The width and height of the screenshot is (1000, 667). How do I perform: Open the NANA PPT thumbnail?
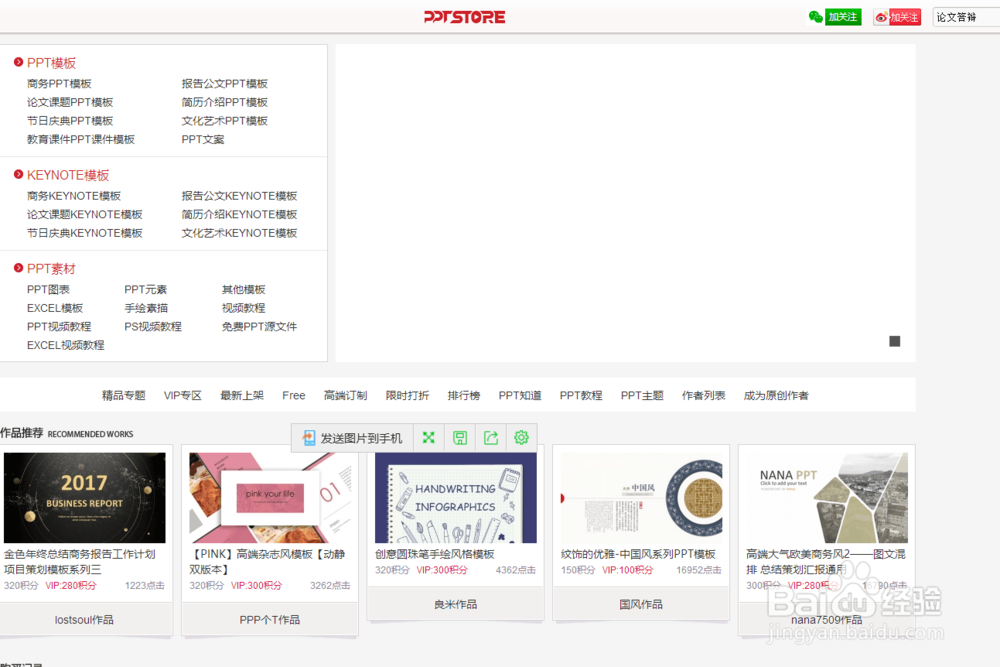(x=827, y=497)
